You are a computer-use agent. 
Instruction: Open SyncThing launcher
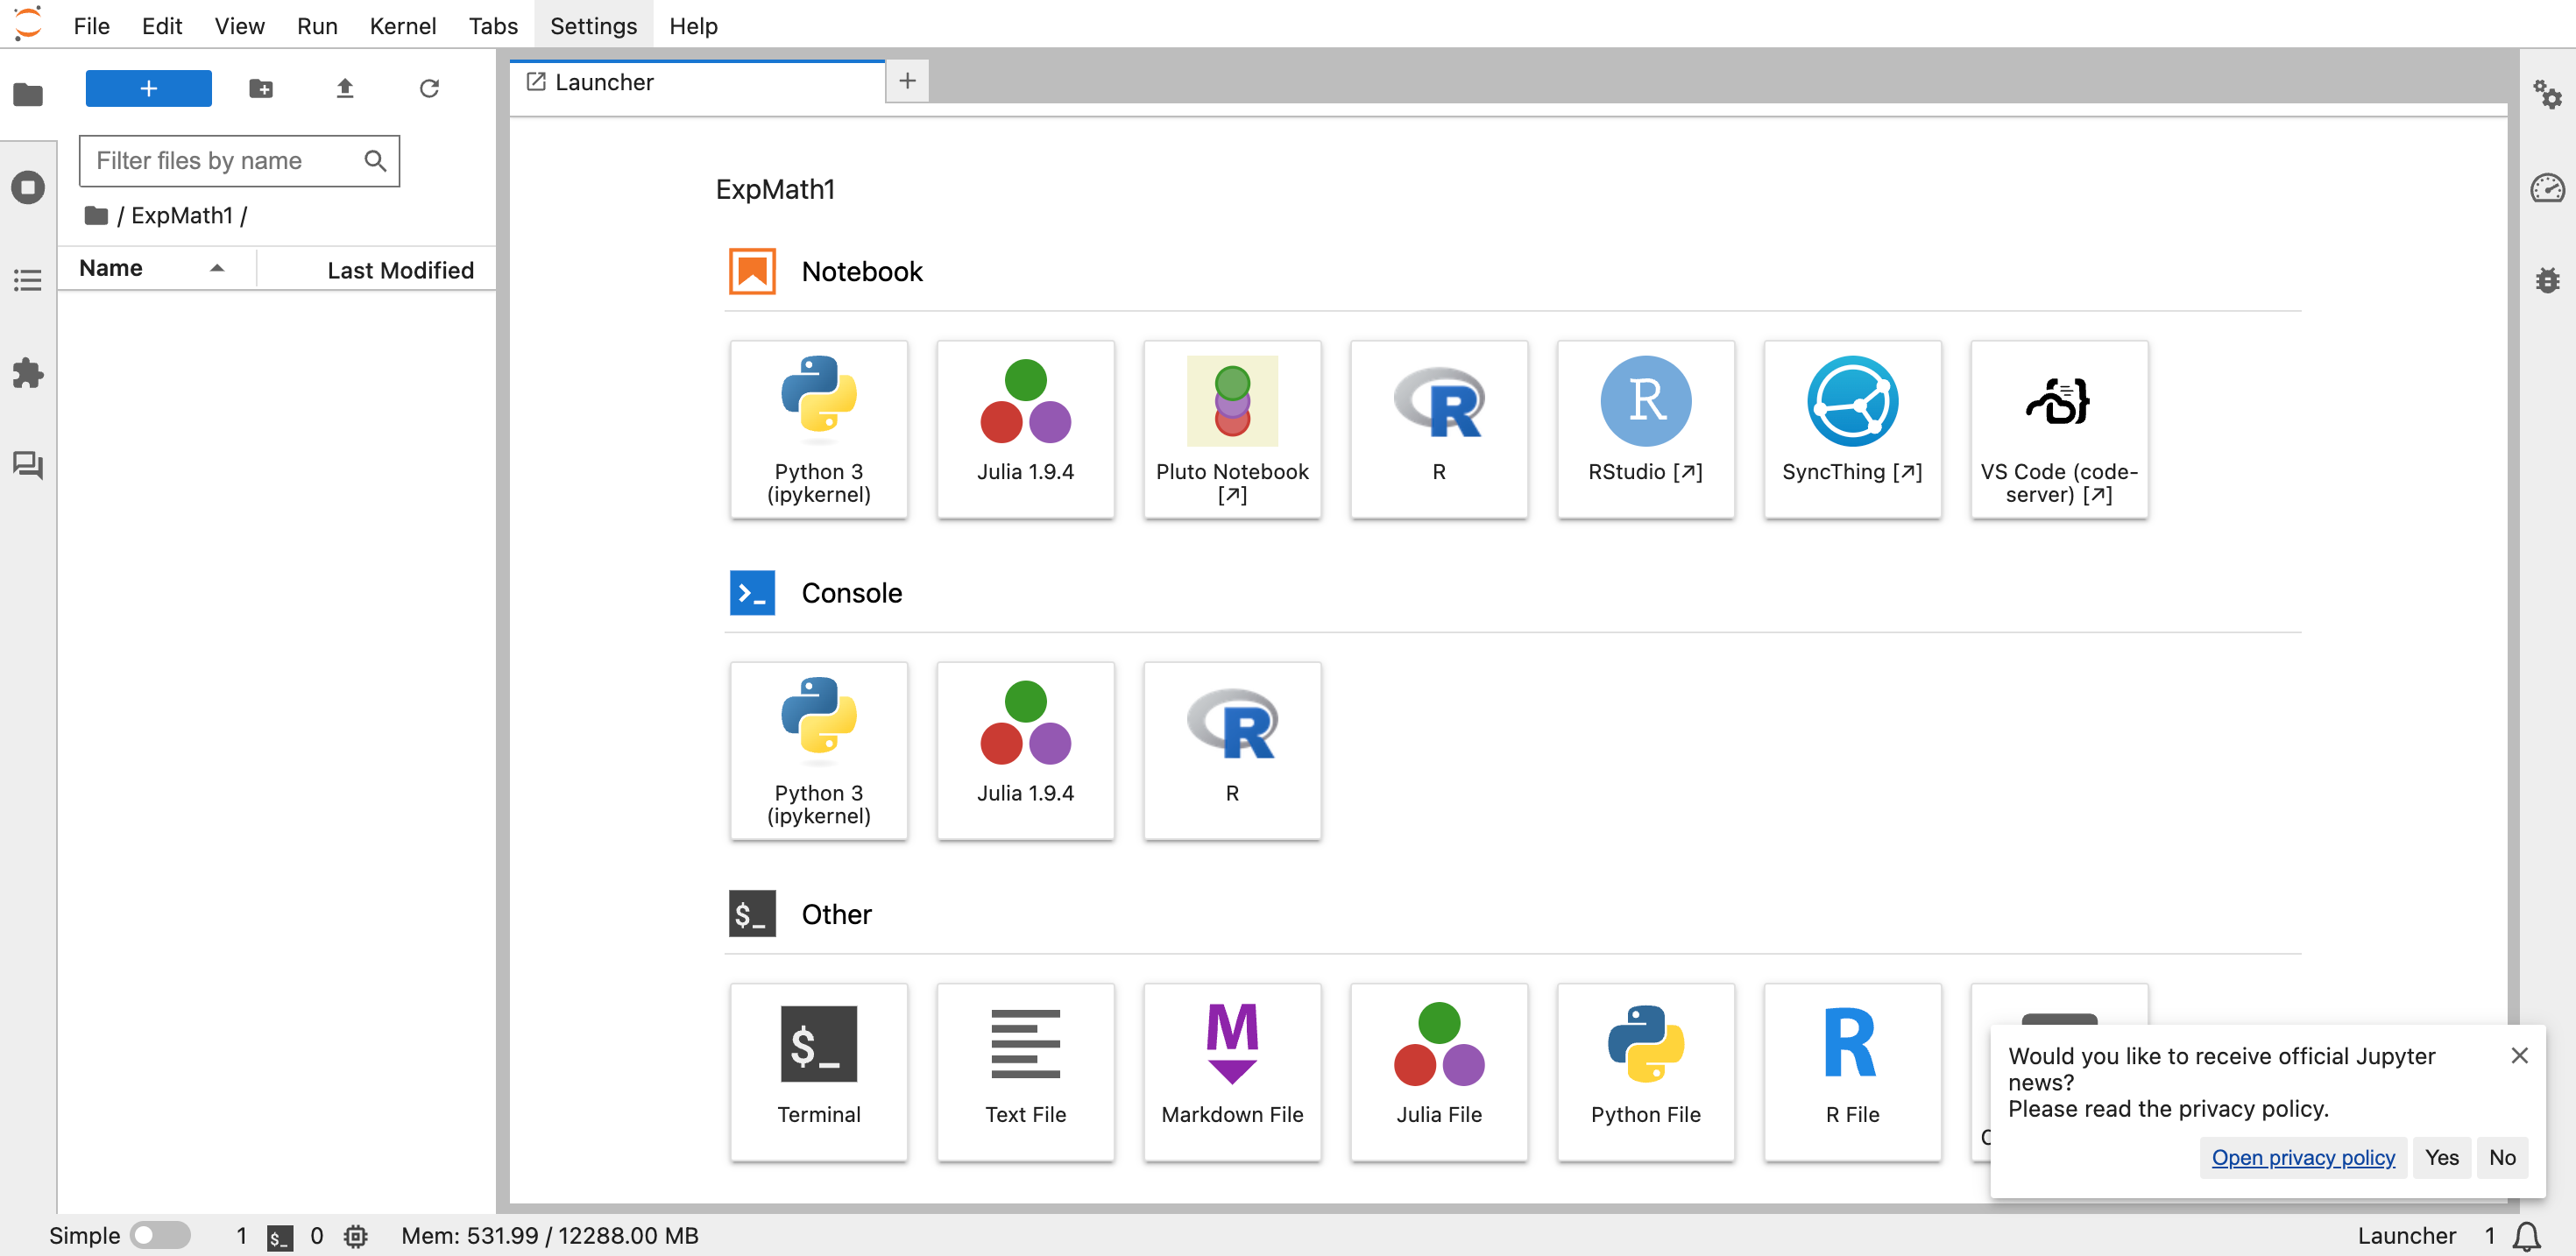tap(1852, 429)
